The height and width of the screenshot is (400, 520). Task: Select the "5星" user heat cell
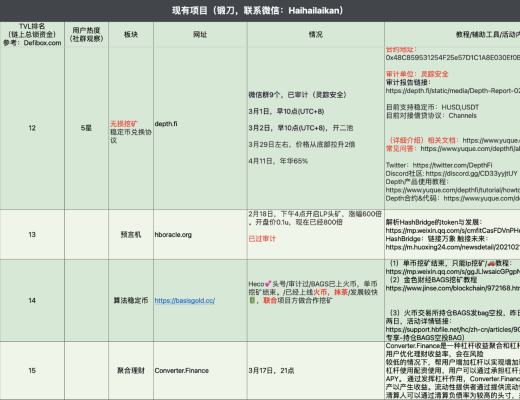pyautogui.click(x=86, y=128)
